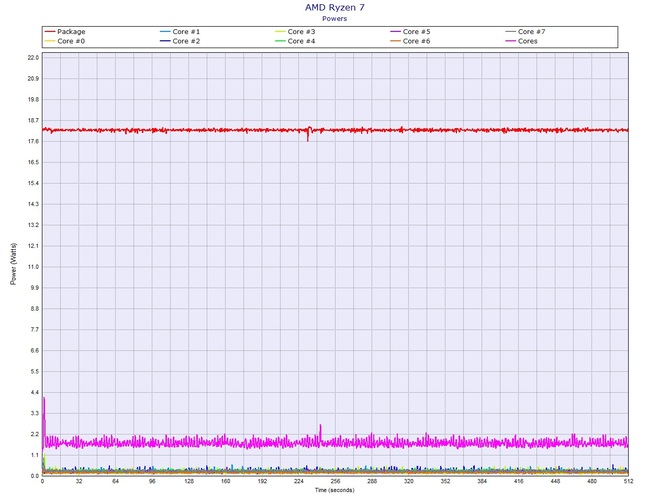
Task: Click the green Core #4 legend swatch
Action: coord(280,41)
